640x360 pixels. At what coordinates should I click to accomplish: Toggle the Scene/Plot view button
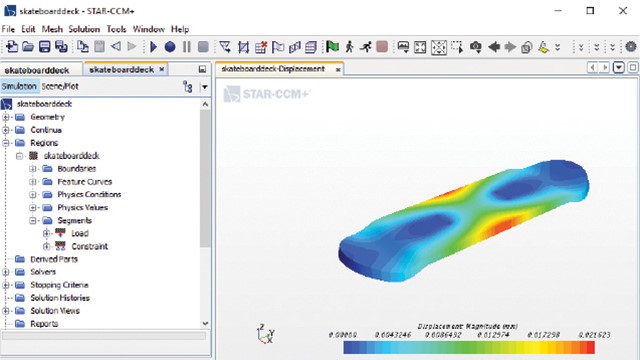[x=60, y=87]
